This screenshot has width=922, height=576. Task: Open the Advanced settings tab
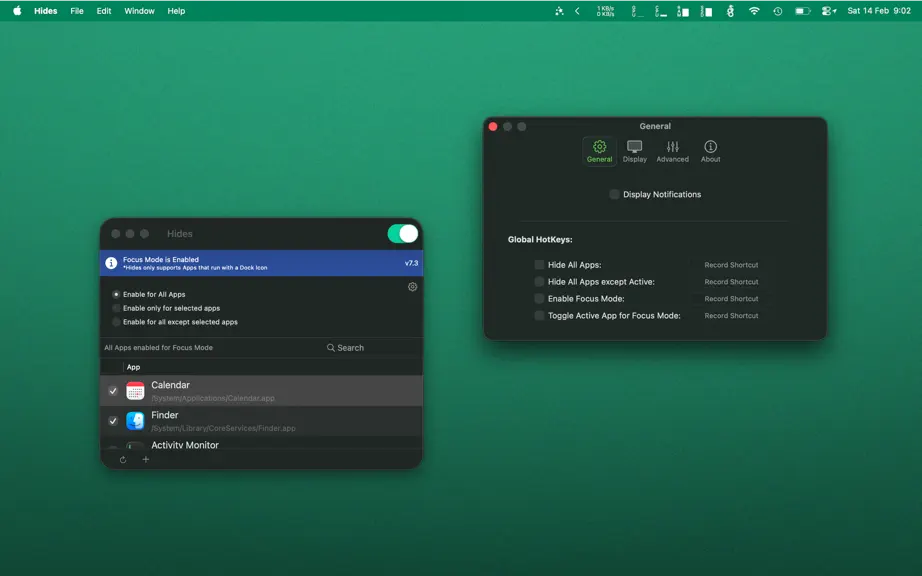[x=672, y=151]
